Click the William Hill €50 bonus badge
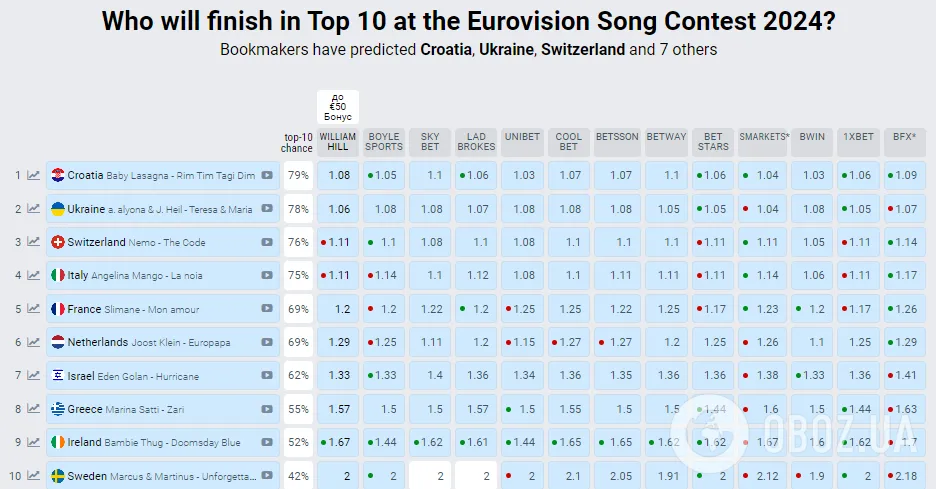 click(338, 106)
